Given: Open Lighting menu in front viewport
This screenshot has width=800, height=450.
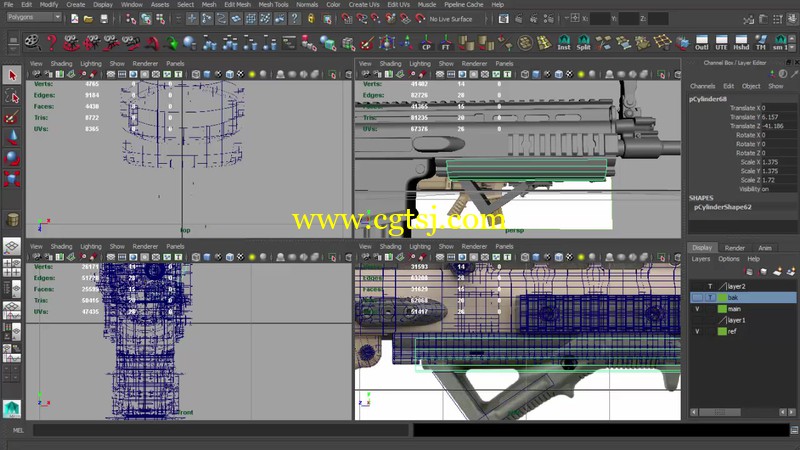Looking at the screenshot, I should coord(91,246).
